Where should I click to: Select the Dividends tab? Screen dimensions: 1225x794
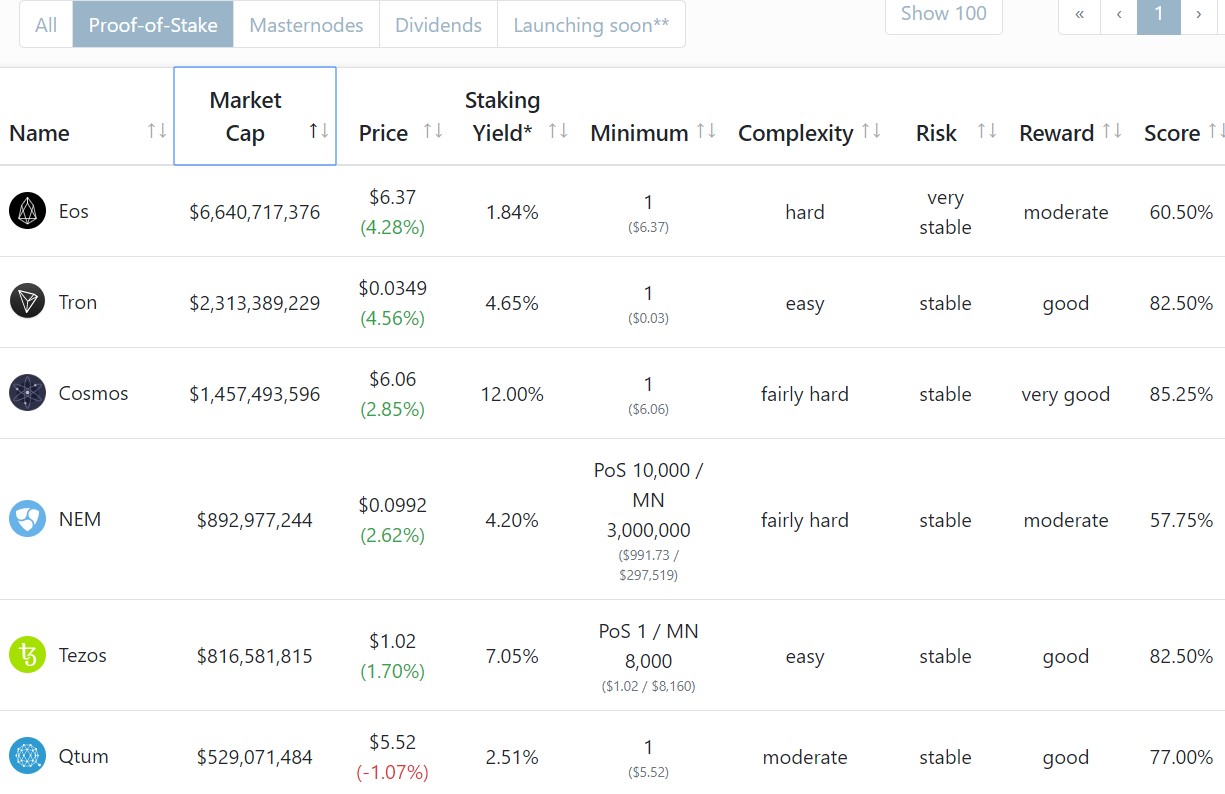pyautogui.click(x=438, y=25)
